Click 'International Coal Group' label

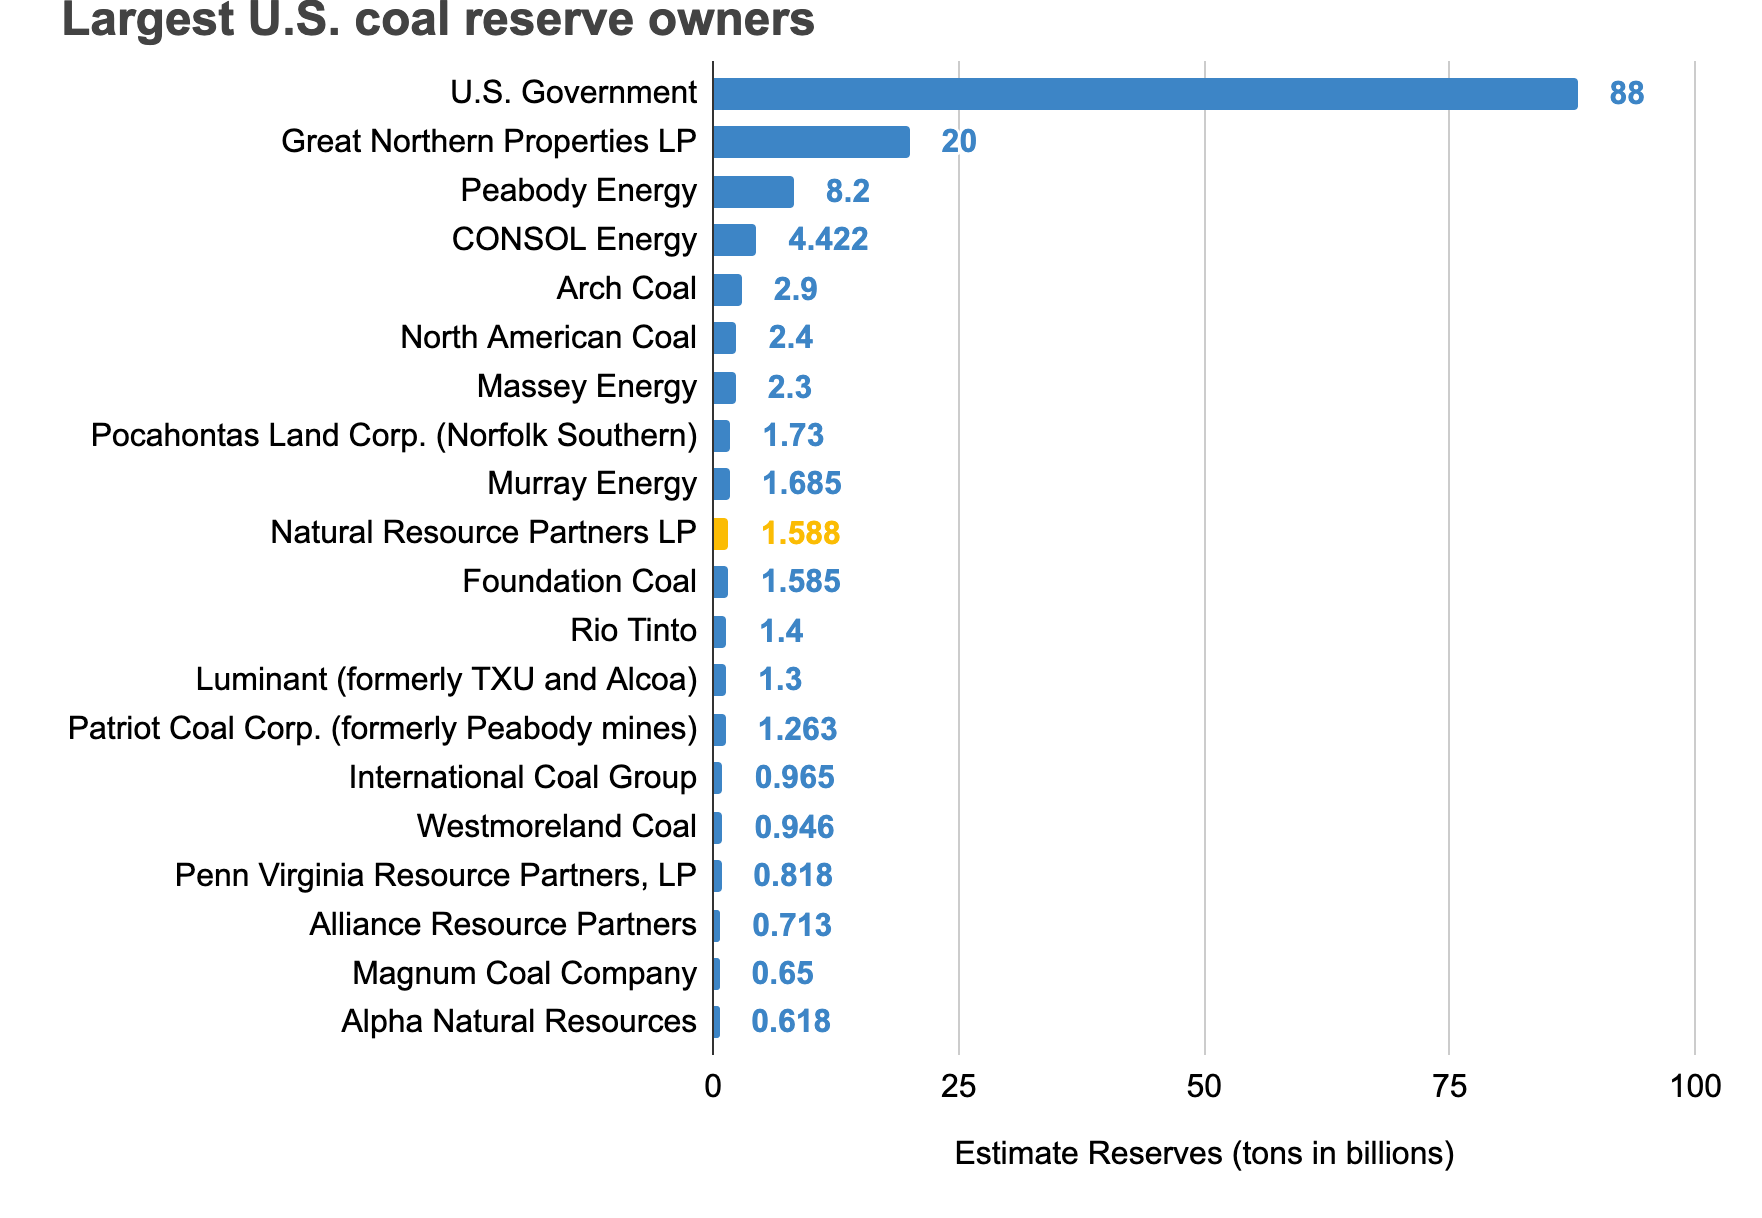(522, 778)
